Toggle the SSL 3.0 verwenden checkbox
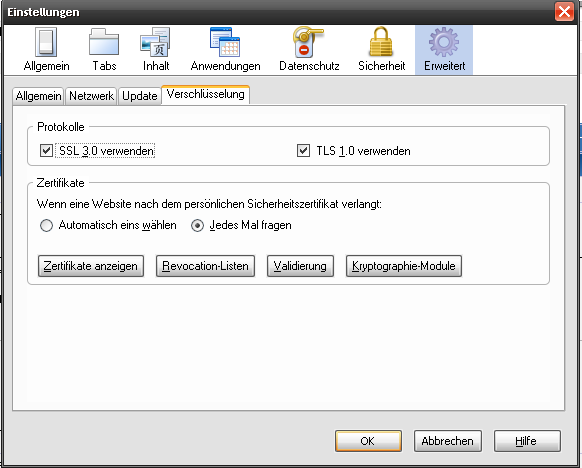Screen dimensions: 582x468 (x=46, y=151)
